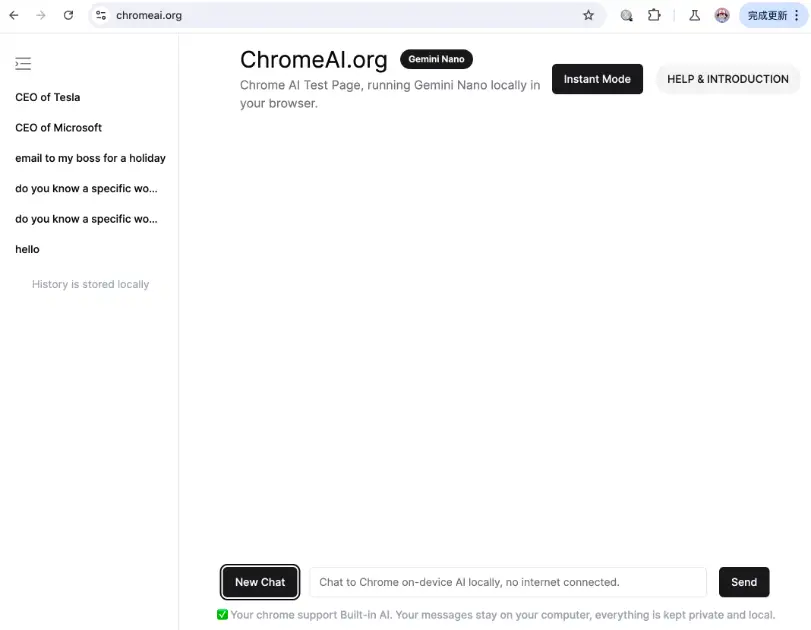
Task: Collapse the chat history sidebar
Action: click(23, 63)
